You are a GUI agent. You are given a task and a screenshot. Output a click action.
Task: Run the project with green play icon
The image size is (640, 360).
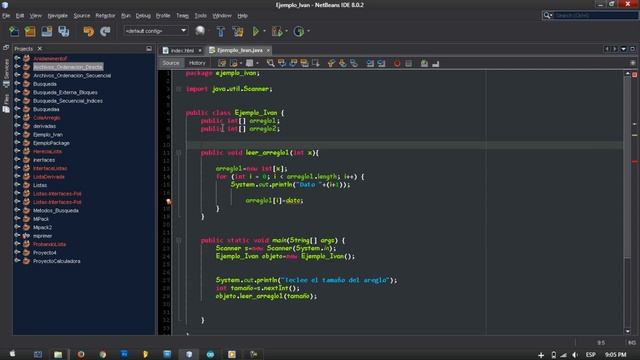256,31
